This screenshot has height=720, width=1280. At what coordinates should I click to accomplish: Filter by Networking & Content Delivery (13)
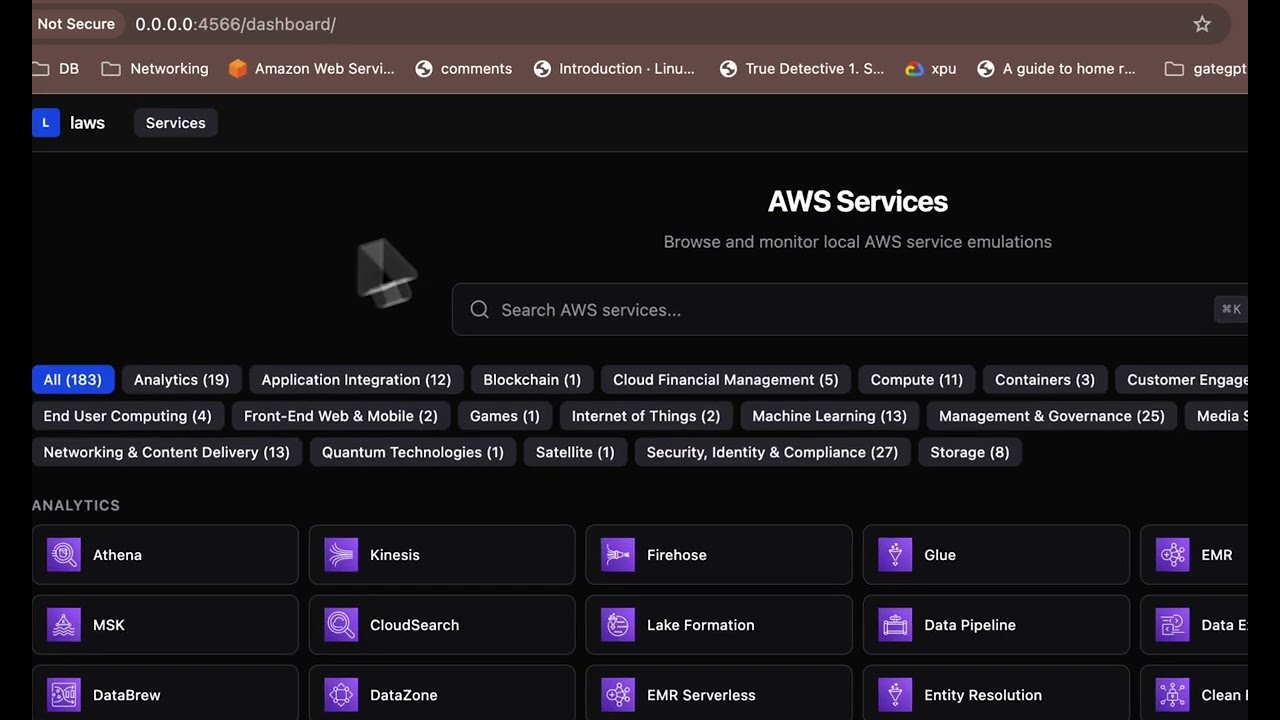click(x=167, y=452)
